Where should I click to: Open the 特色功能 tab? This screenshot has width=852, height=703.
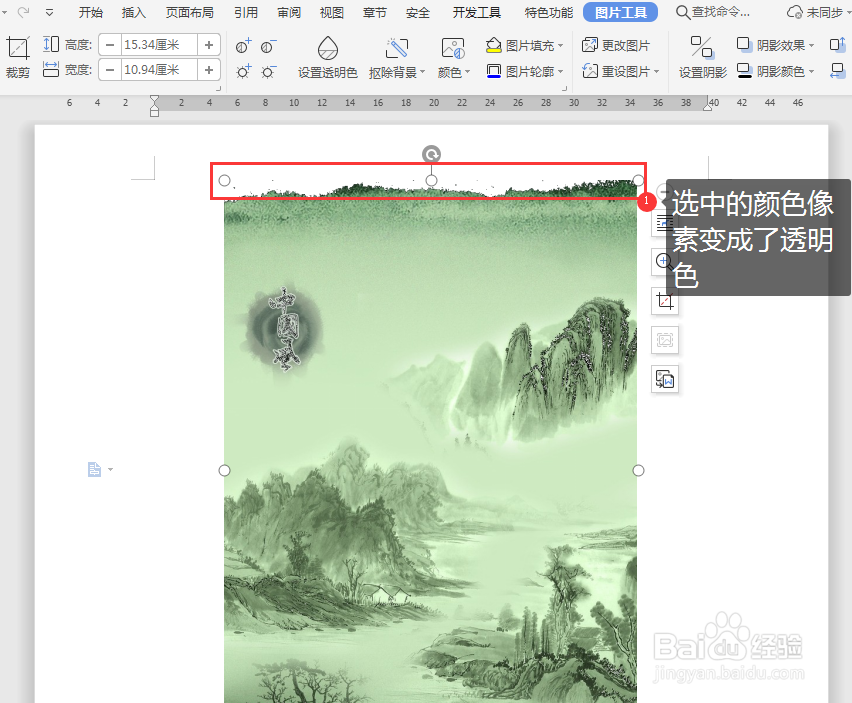(549, 12)
